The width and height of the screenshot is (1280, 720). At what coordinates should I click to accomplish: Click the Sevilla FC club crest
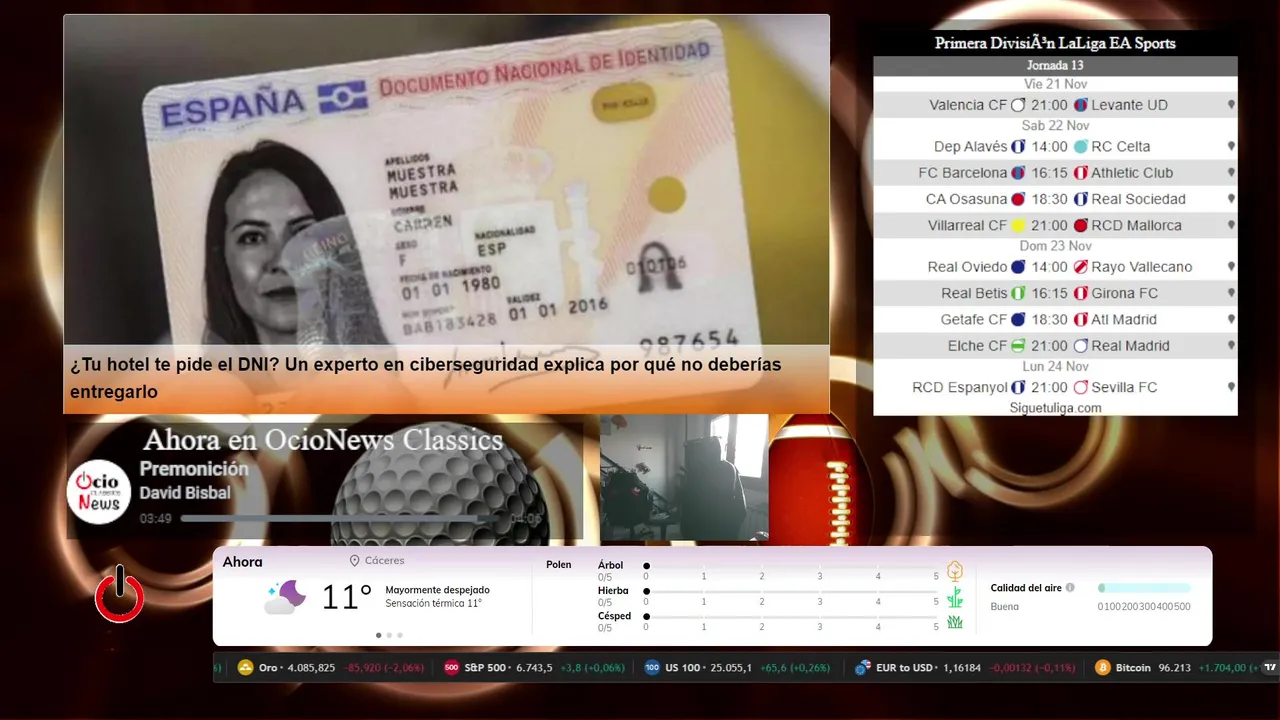point(1080,387)
